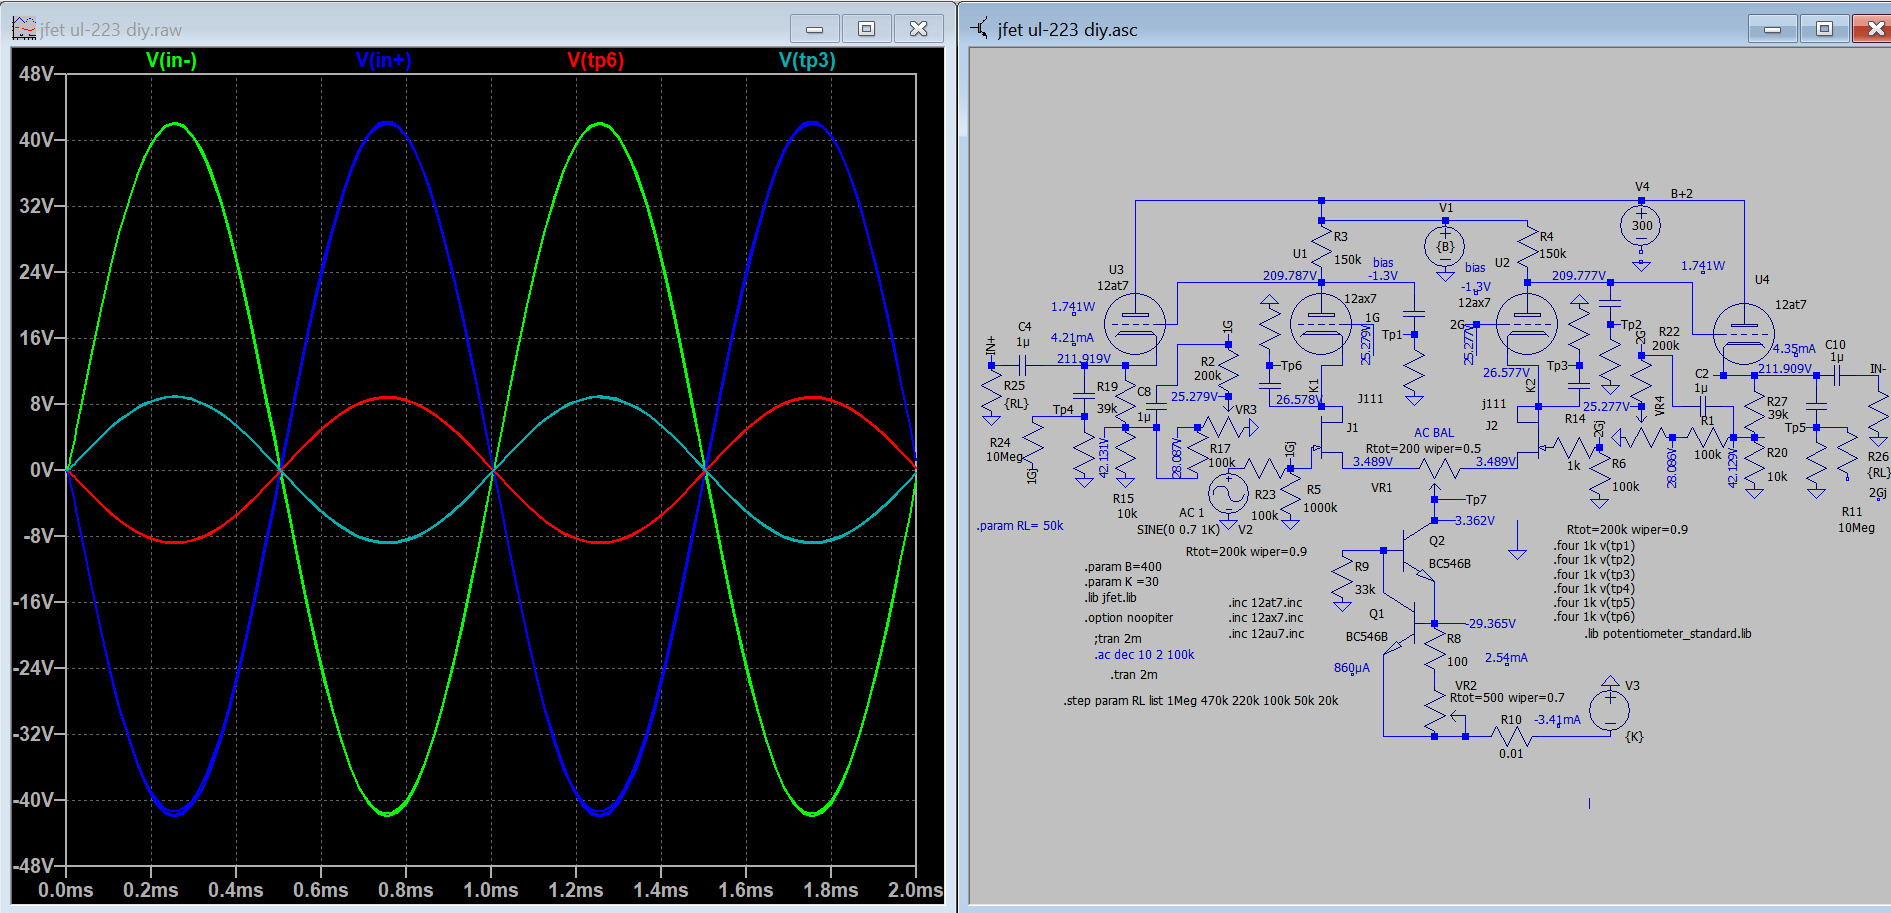1891x913 pixels.
Task: Click the .option noopiter directive
Action: [1129, 618]
